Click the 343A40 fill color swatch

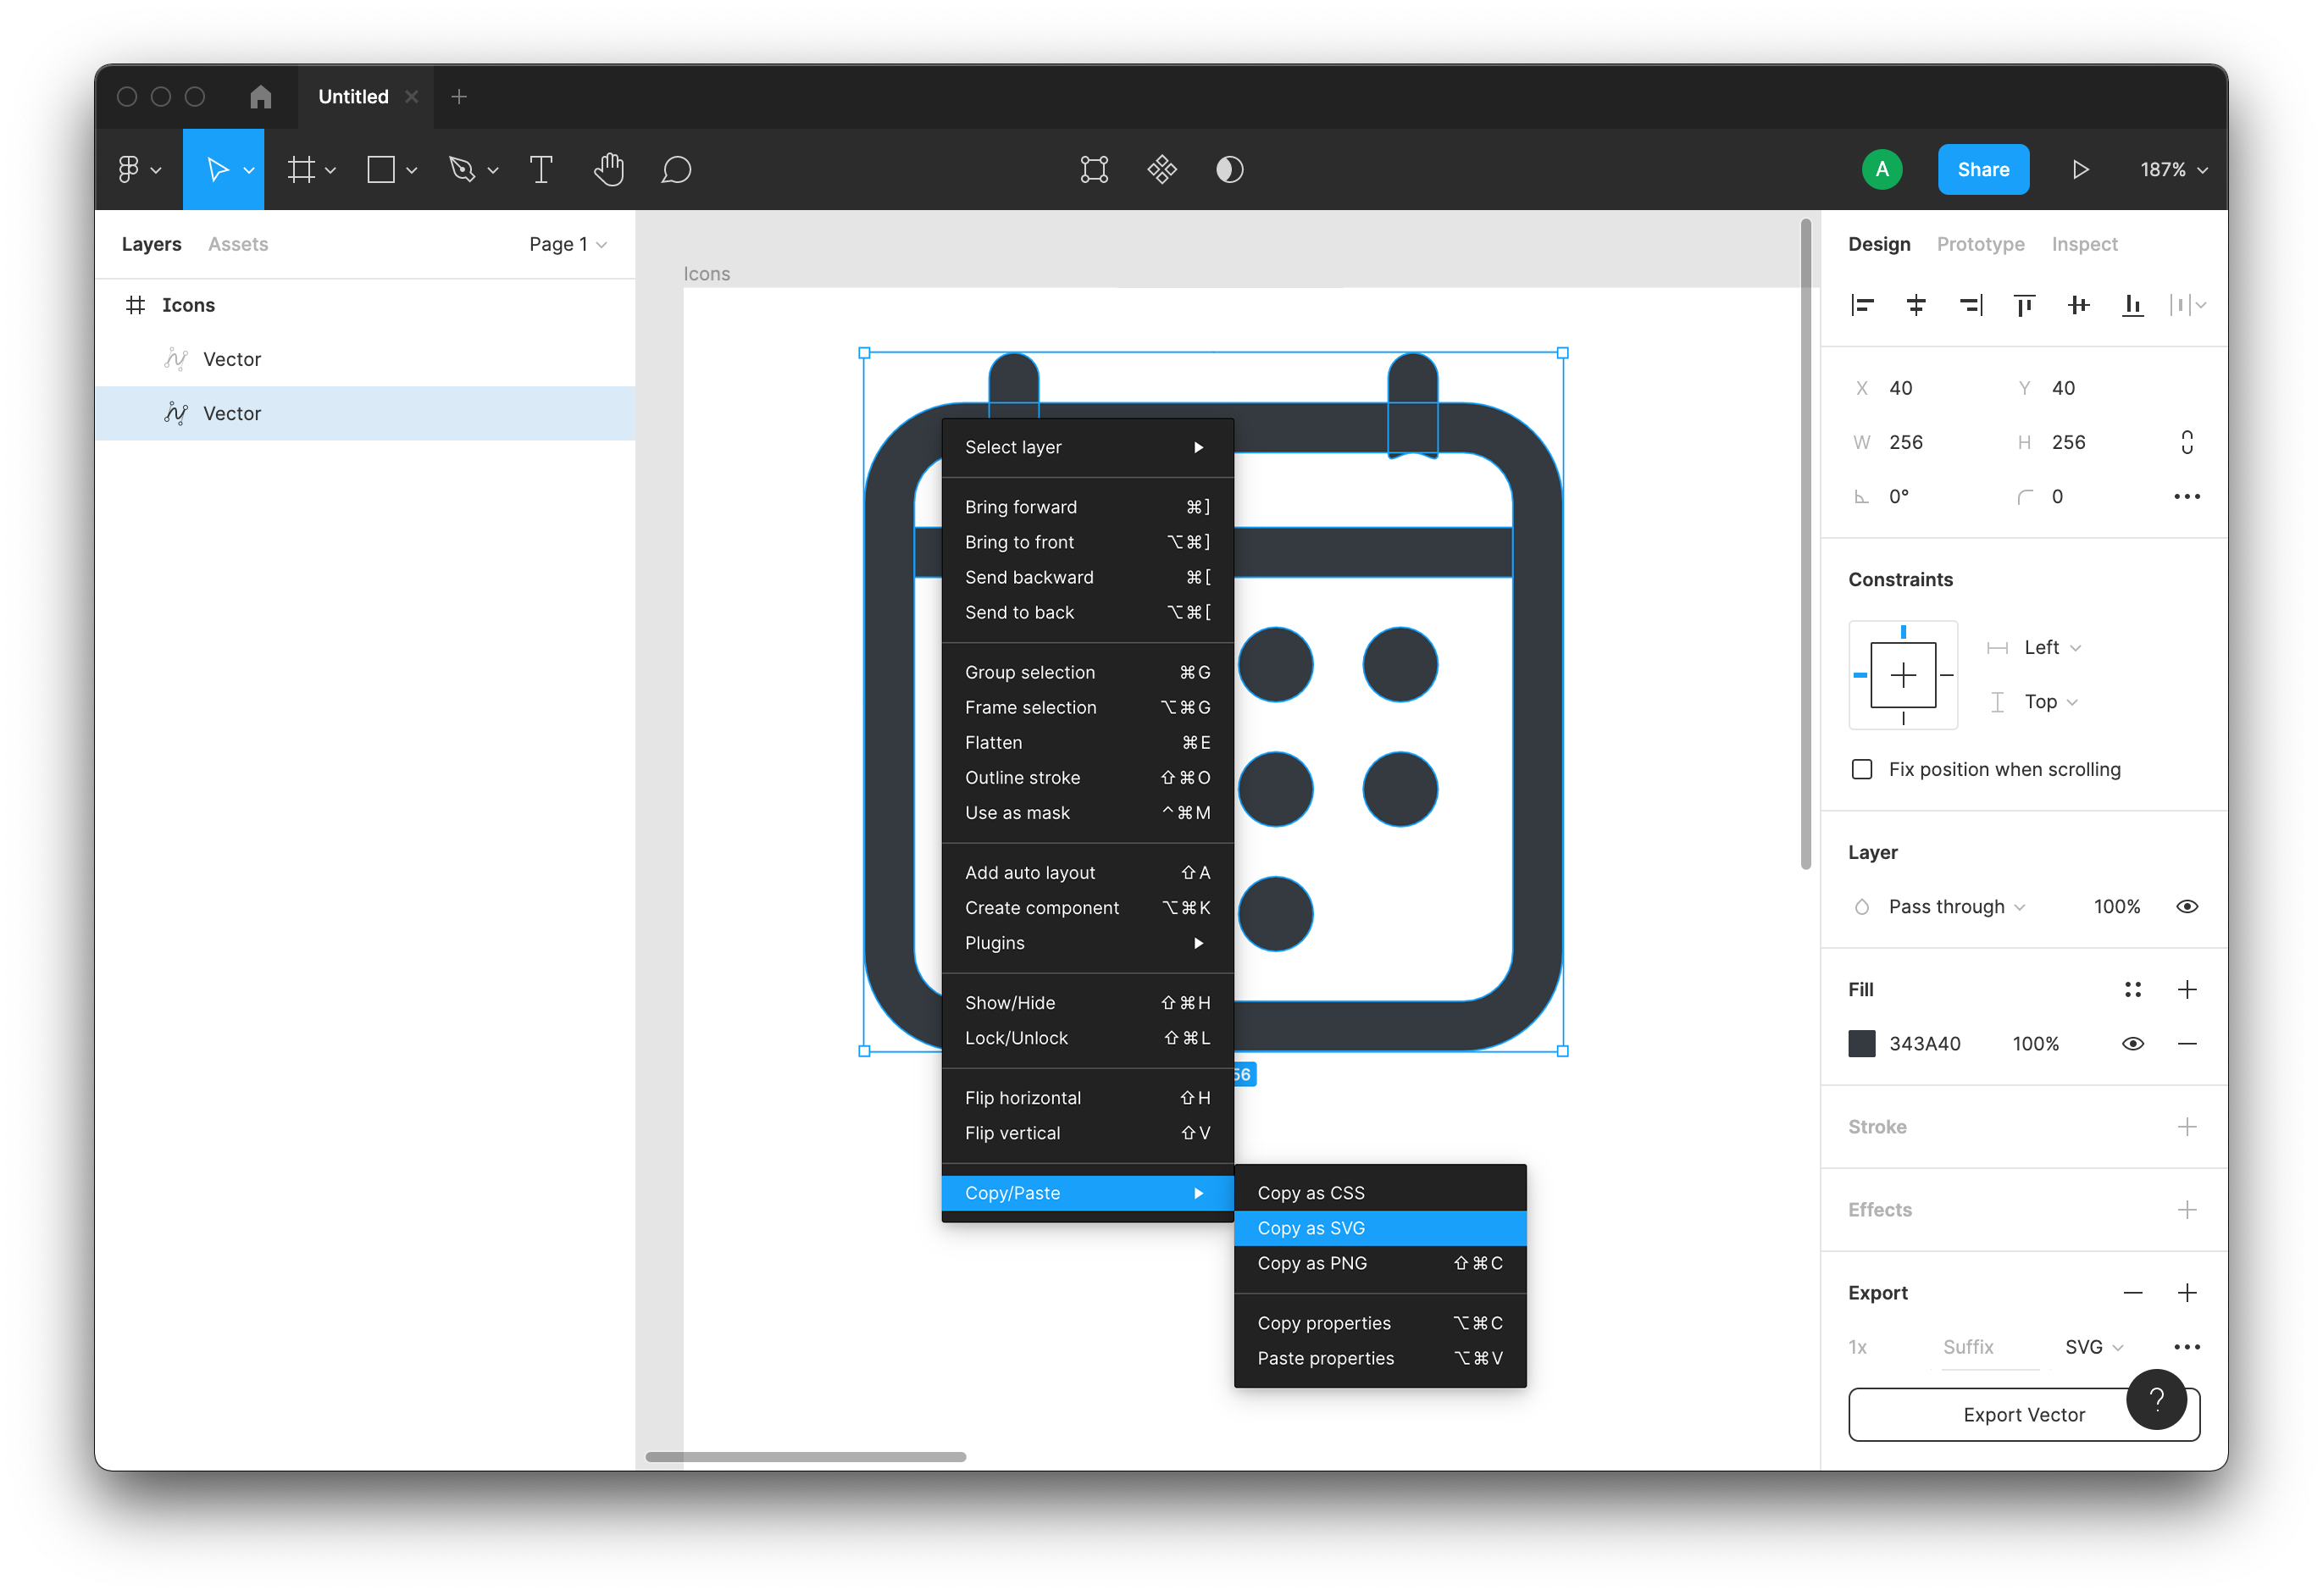[1862, 1043]
